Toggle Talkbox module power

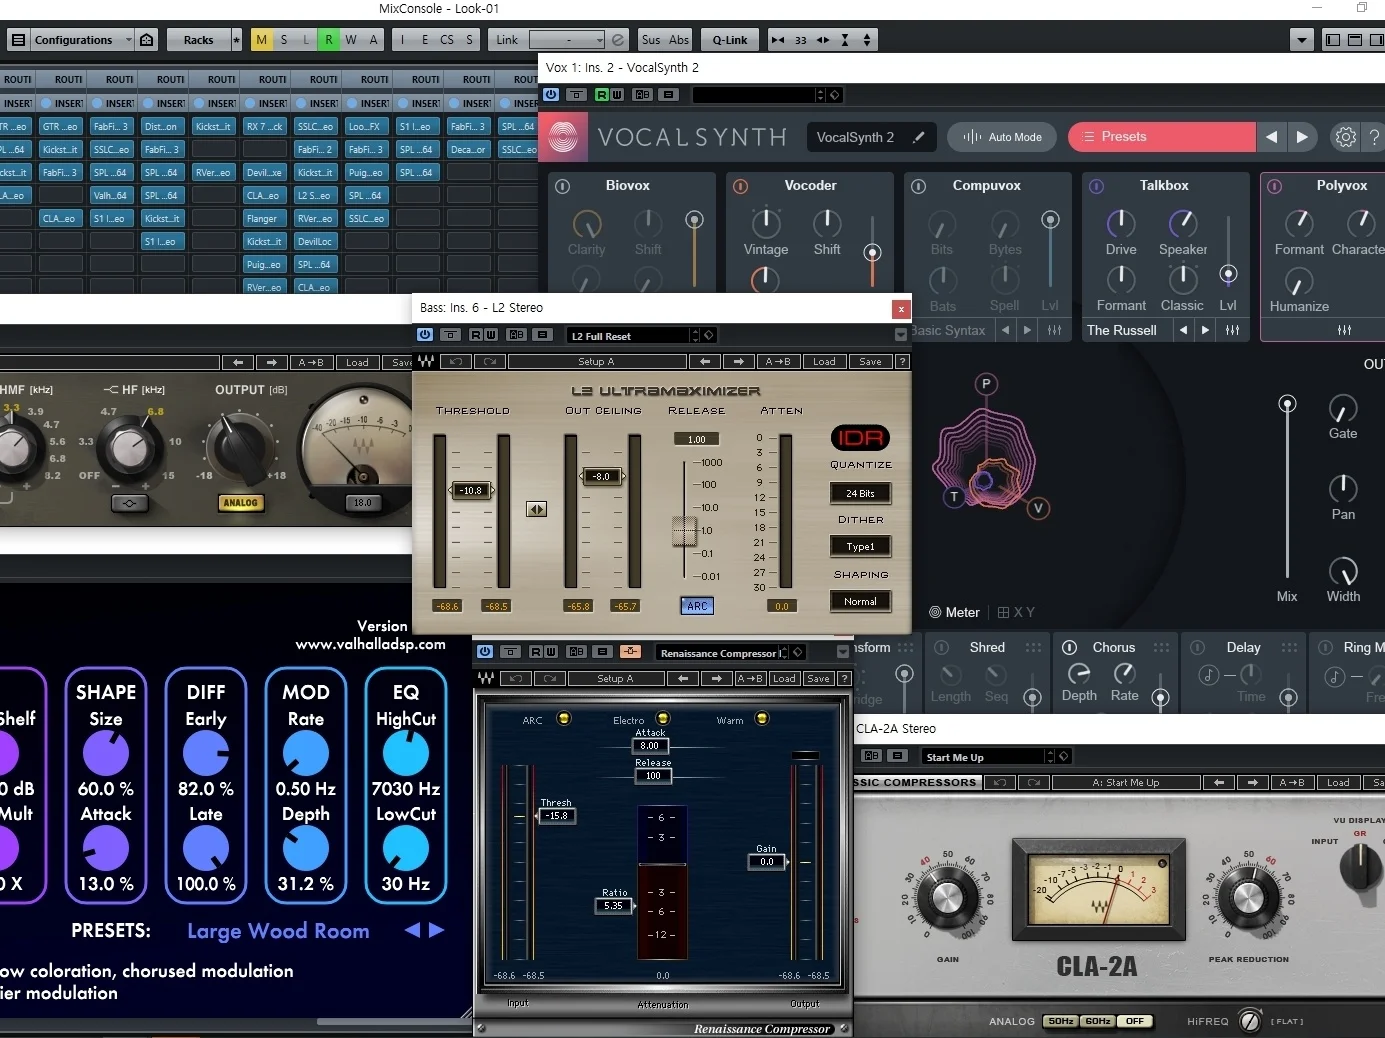tap(1096, 186)
